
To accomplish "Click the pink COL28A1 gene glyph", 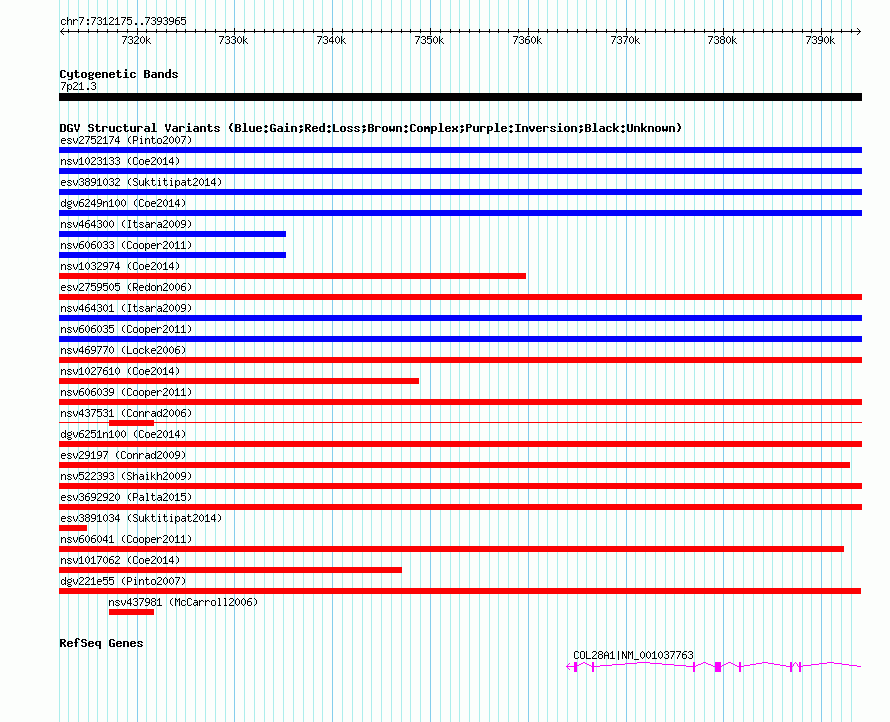I will pyautogui.click(x=714, y=666).
